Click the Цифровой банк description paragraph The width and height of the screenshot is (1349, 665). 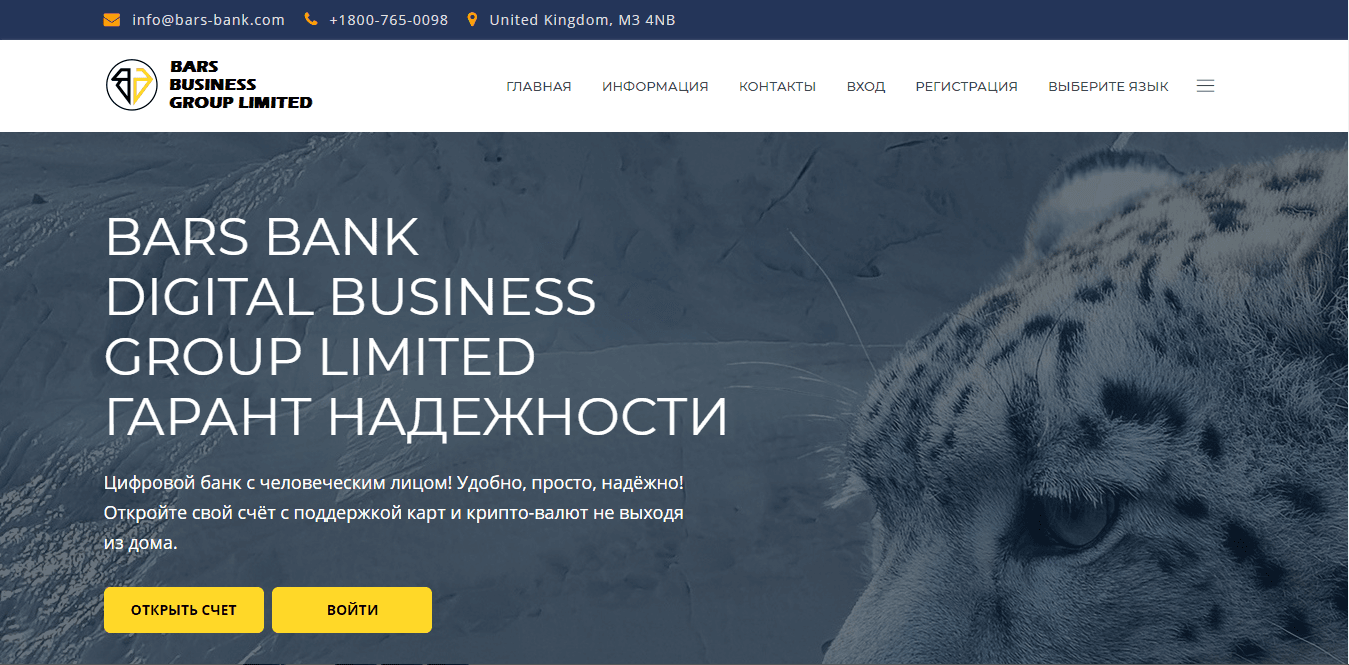tap(394, 513)
